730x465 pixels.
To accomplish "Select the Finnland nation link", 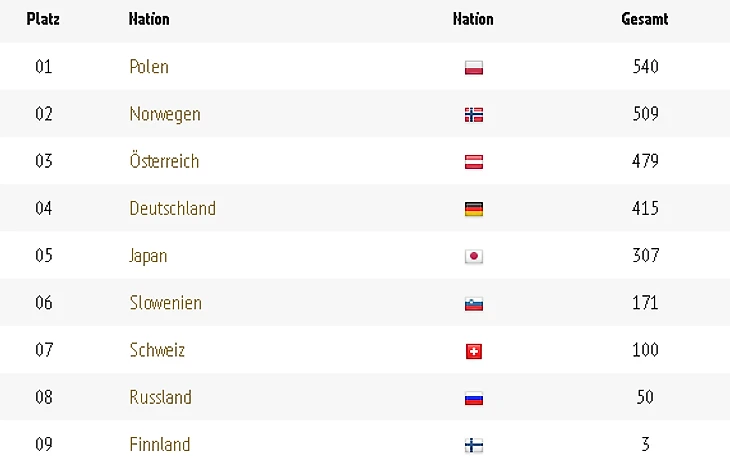I will tap(160, 444).
